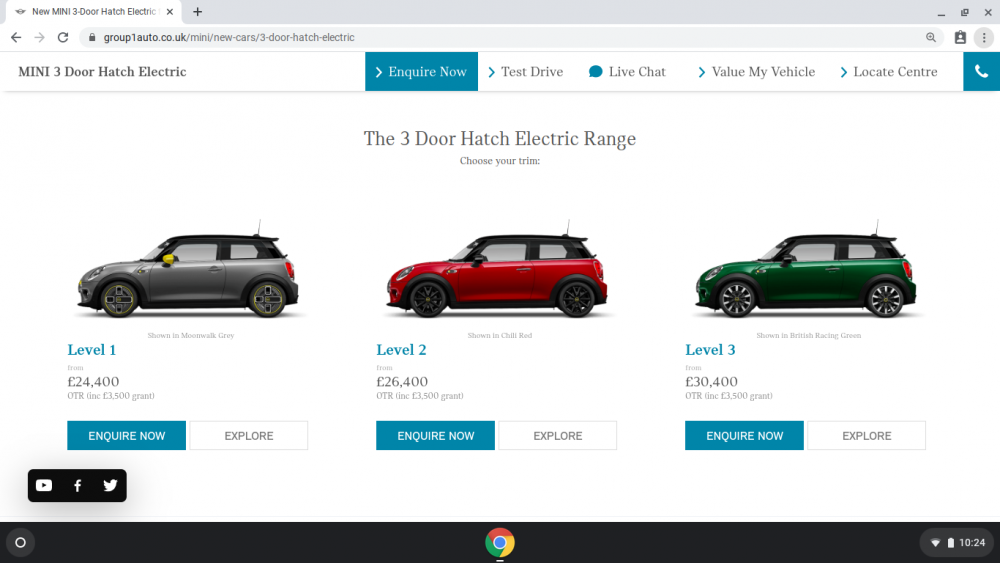Reload the page with refresh icon

point(62,38)
